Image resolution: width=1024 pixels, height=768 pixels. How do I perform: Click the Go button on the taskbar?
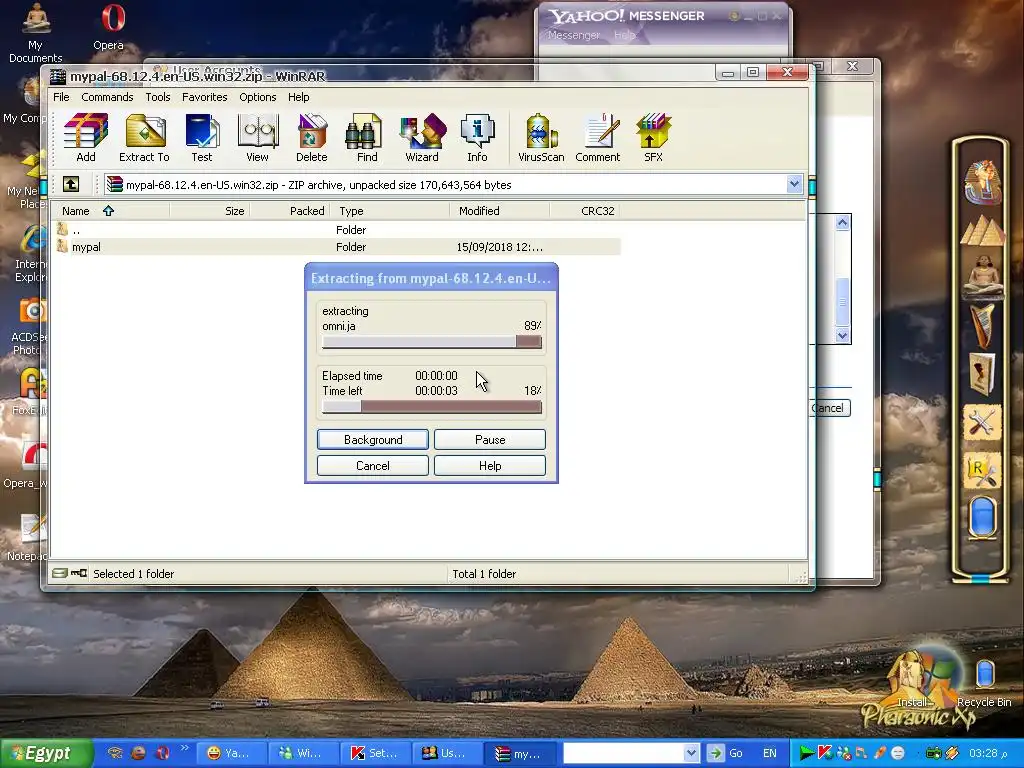(x=727, y=753)
